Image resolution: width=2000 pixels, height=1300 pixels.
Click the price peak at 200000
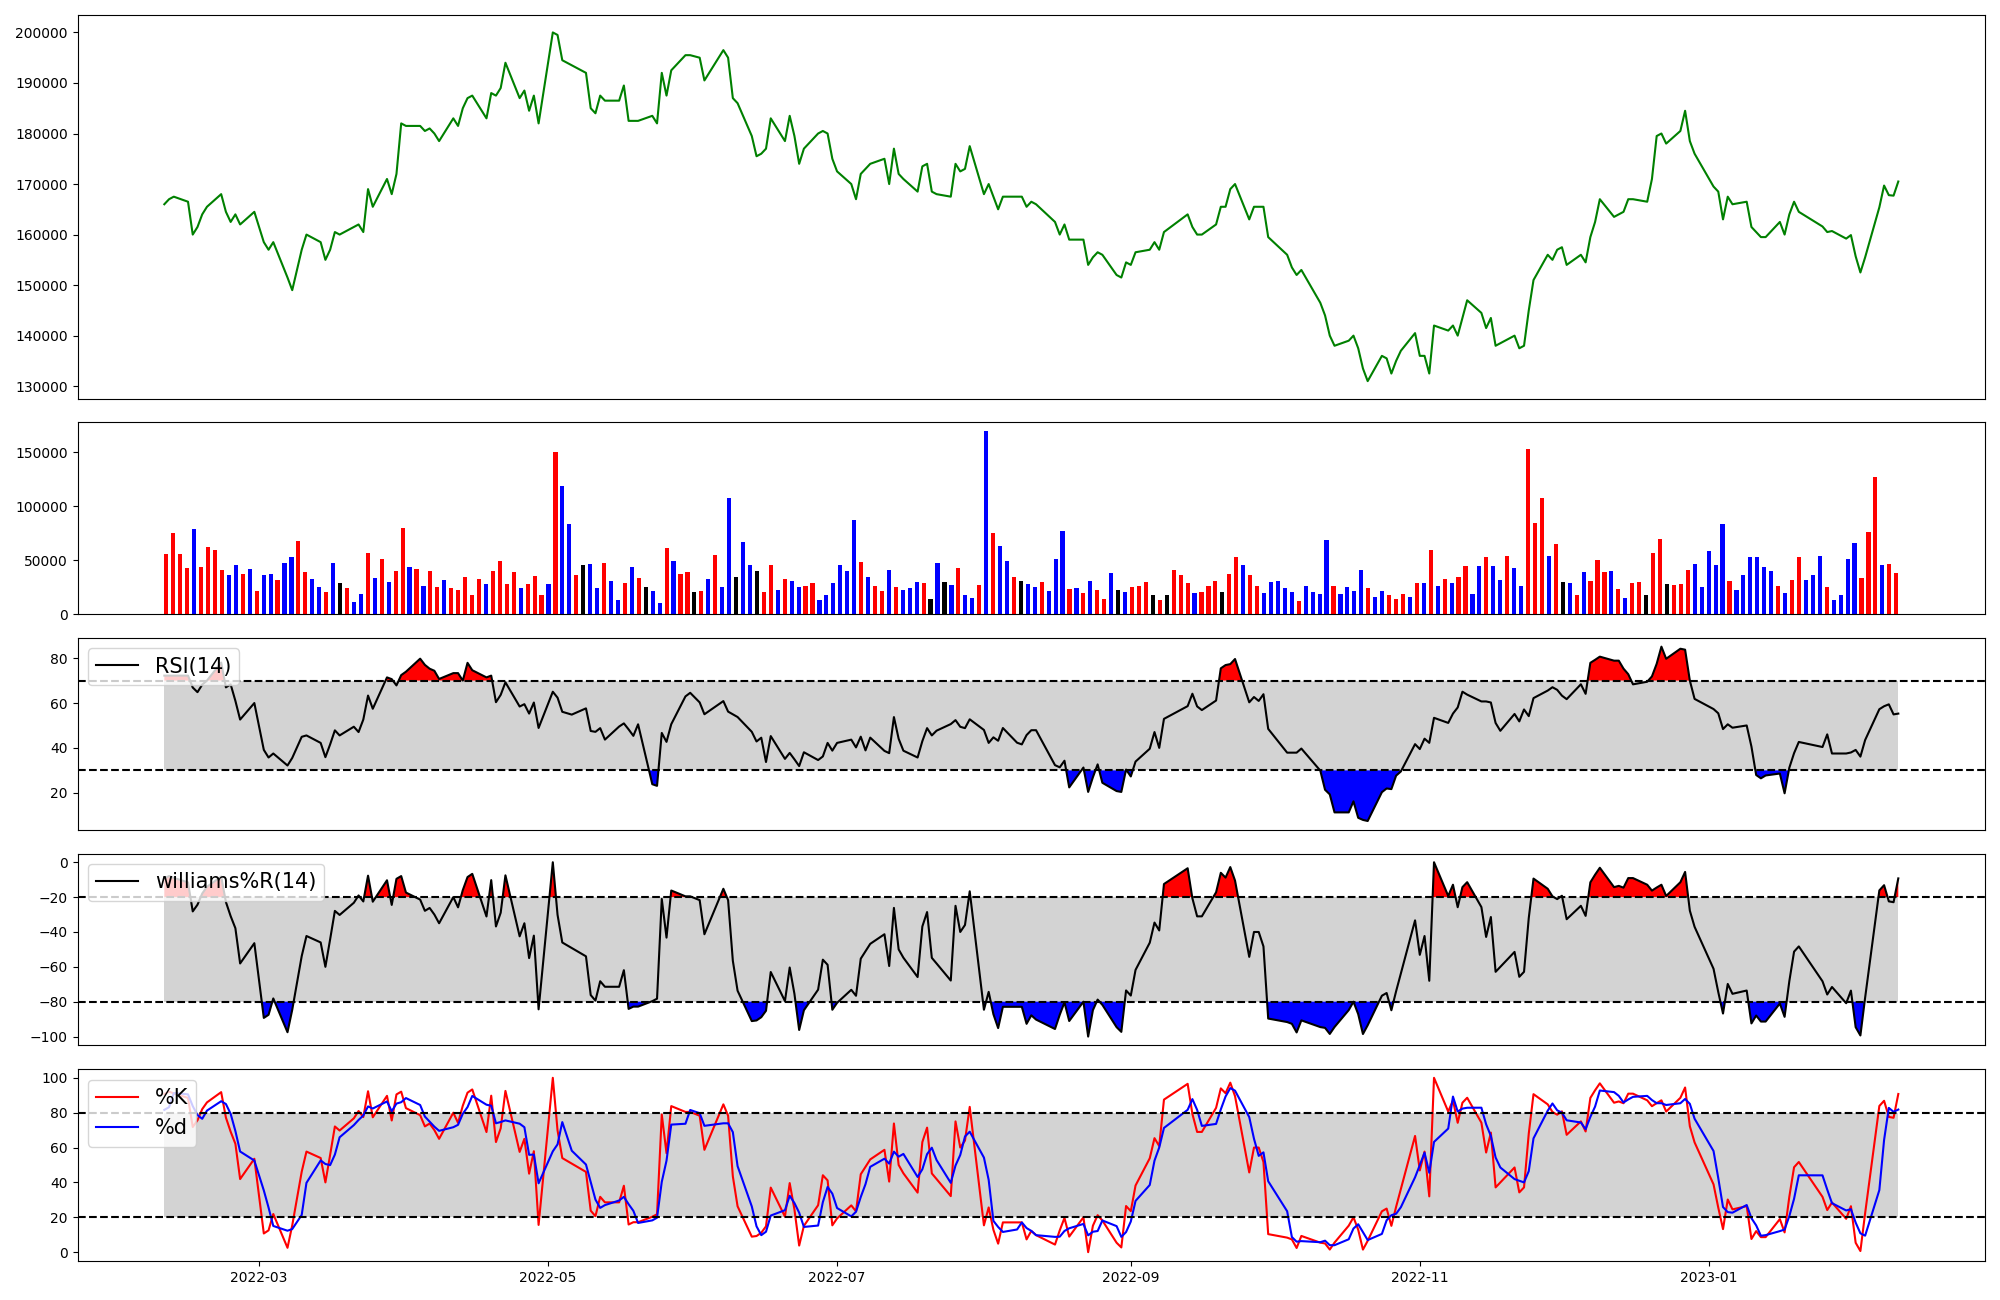click(x=553, y=33)
